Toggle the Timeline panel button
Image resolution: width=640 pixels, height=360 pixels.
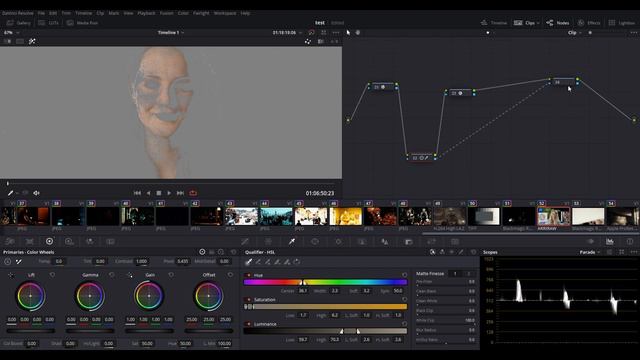click(x=494, y=23)
